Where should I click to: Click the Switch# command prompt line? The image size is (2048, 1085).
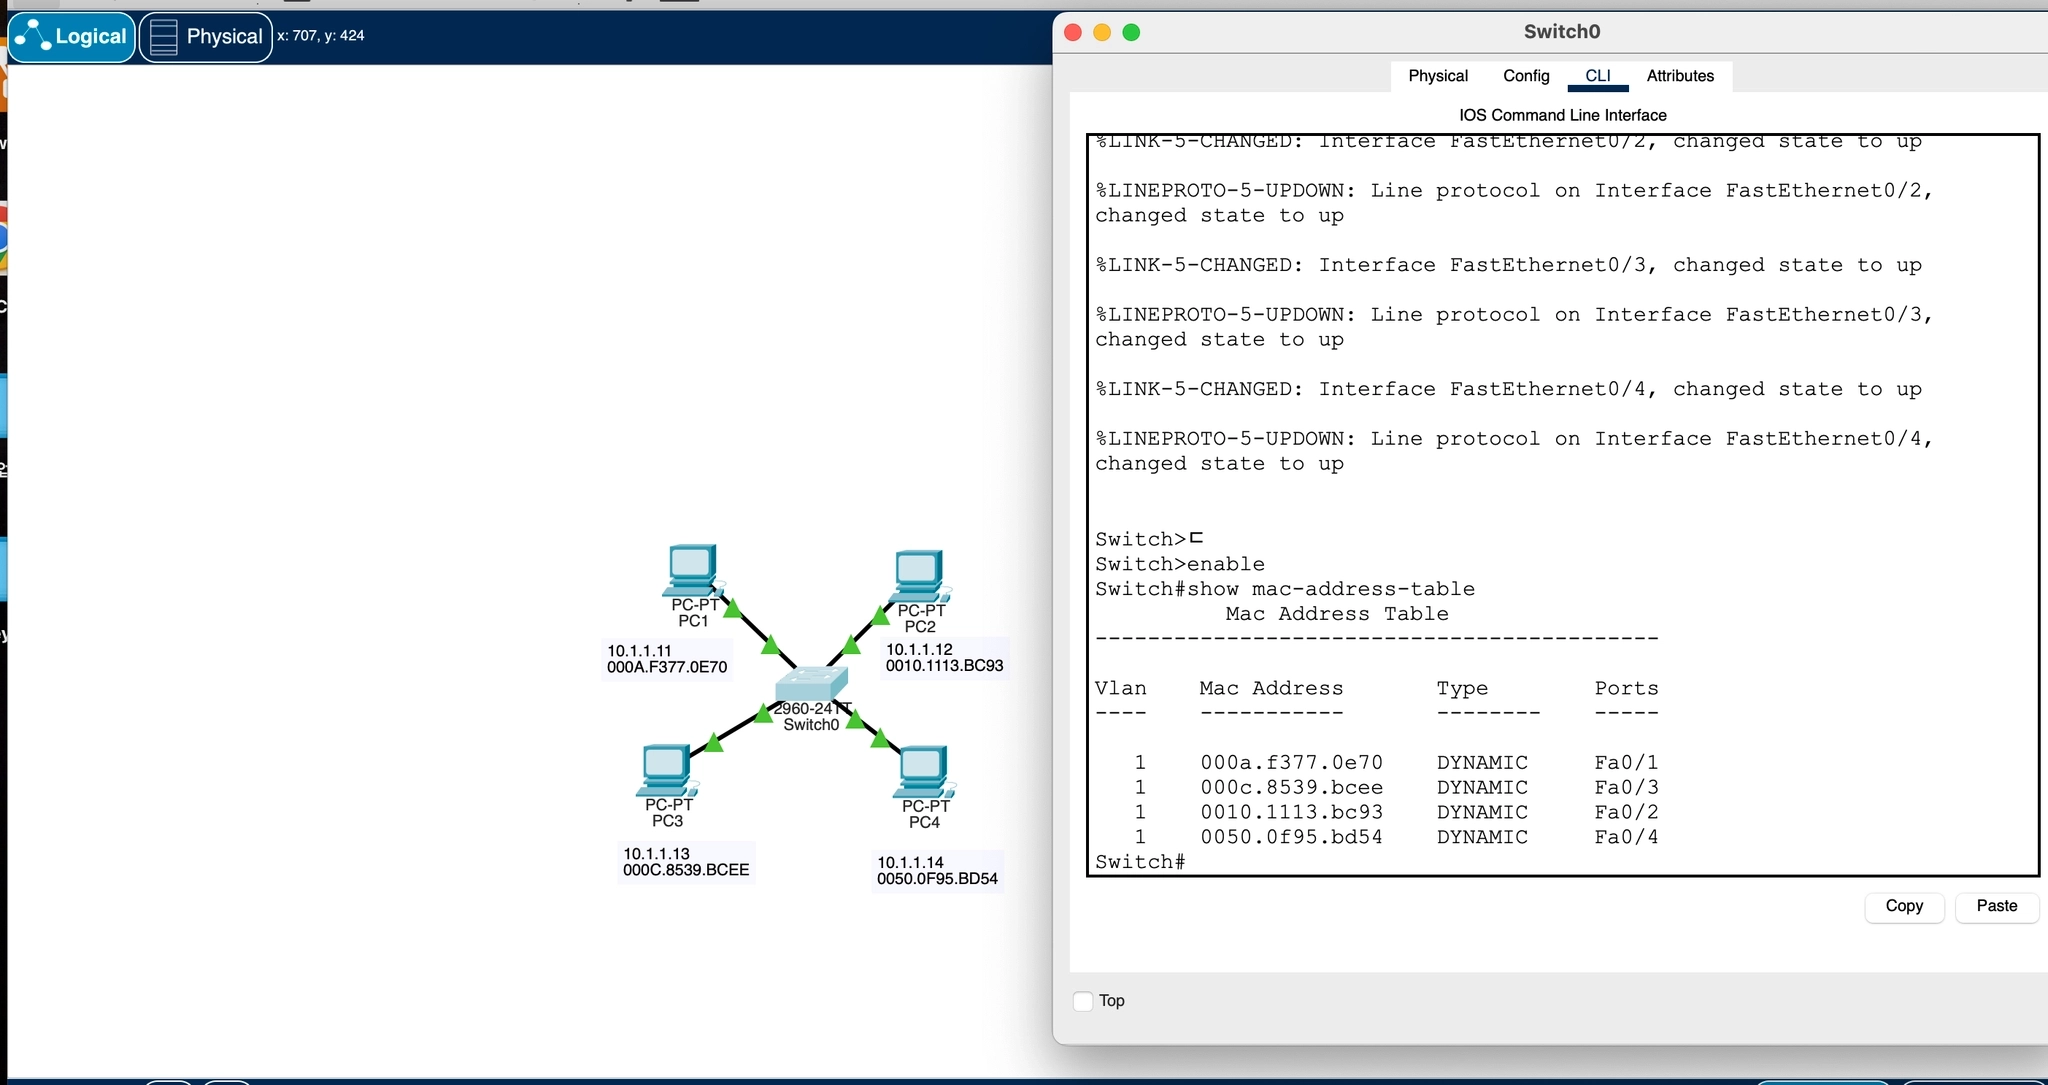pos(1140,862)
